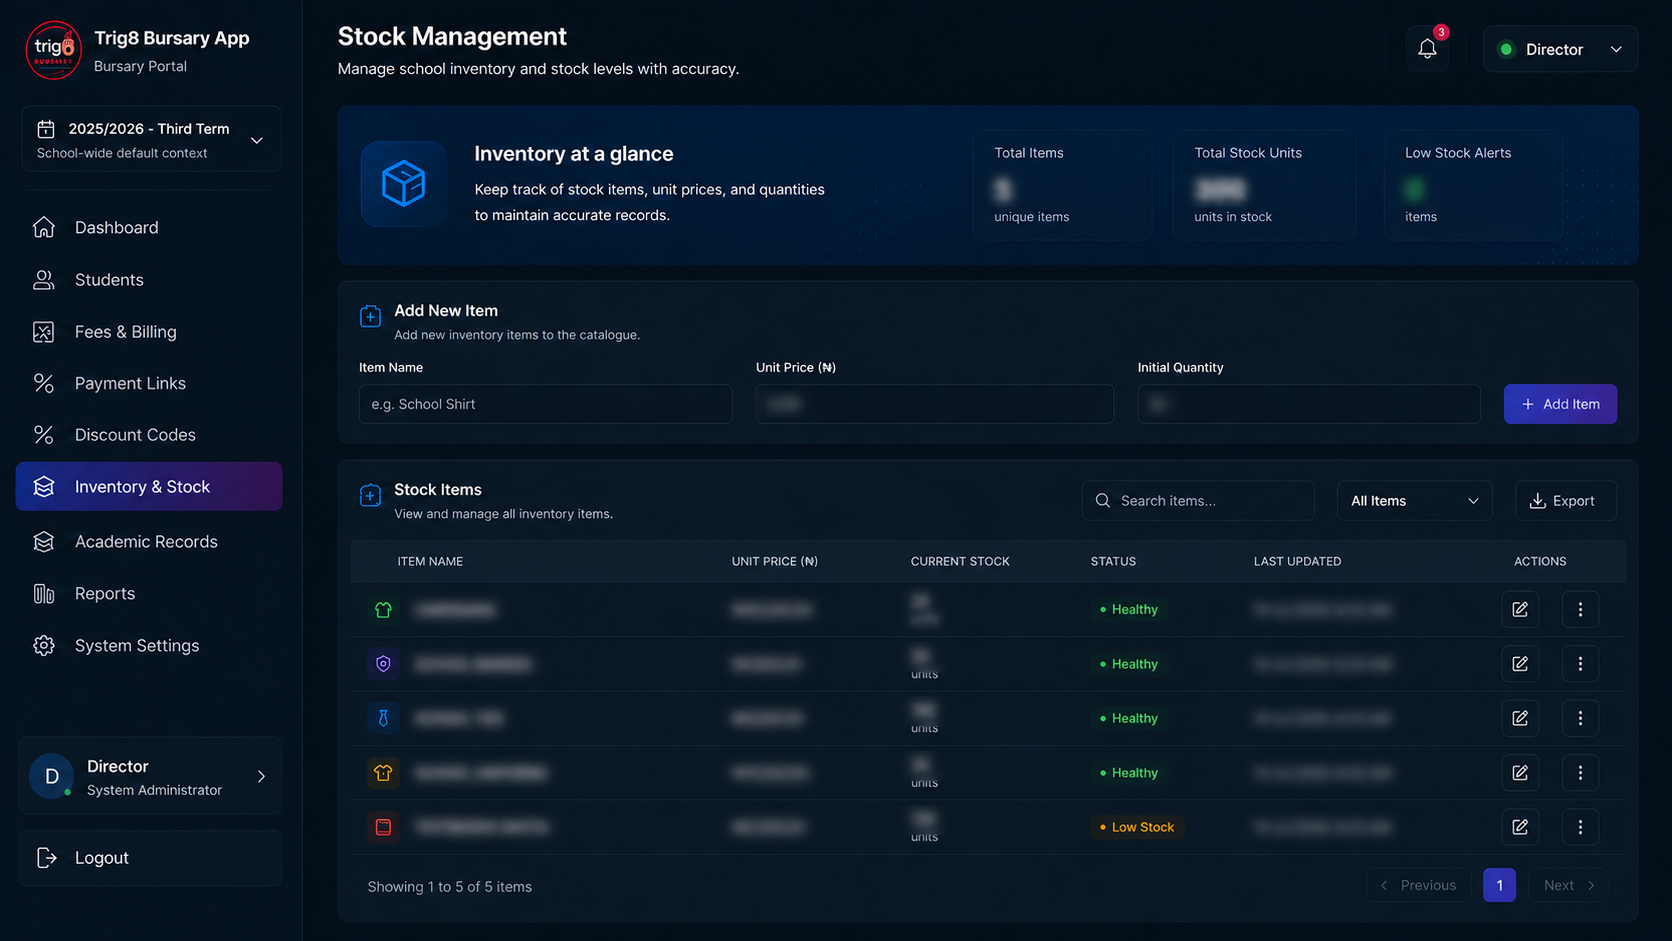The height and width of the screenshot is (941, 1672).
Task: Click the orange shirt item icon
Action: coord(383,772)
